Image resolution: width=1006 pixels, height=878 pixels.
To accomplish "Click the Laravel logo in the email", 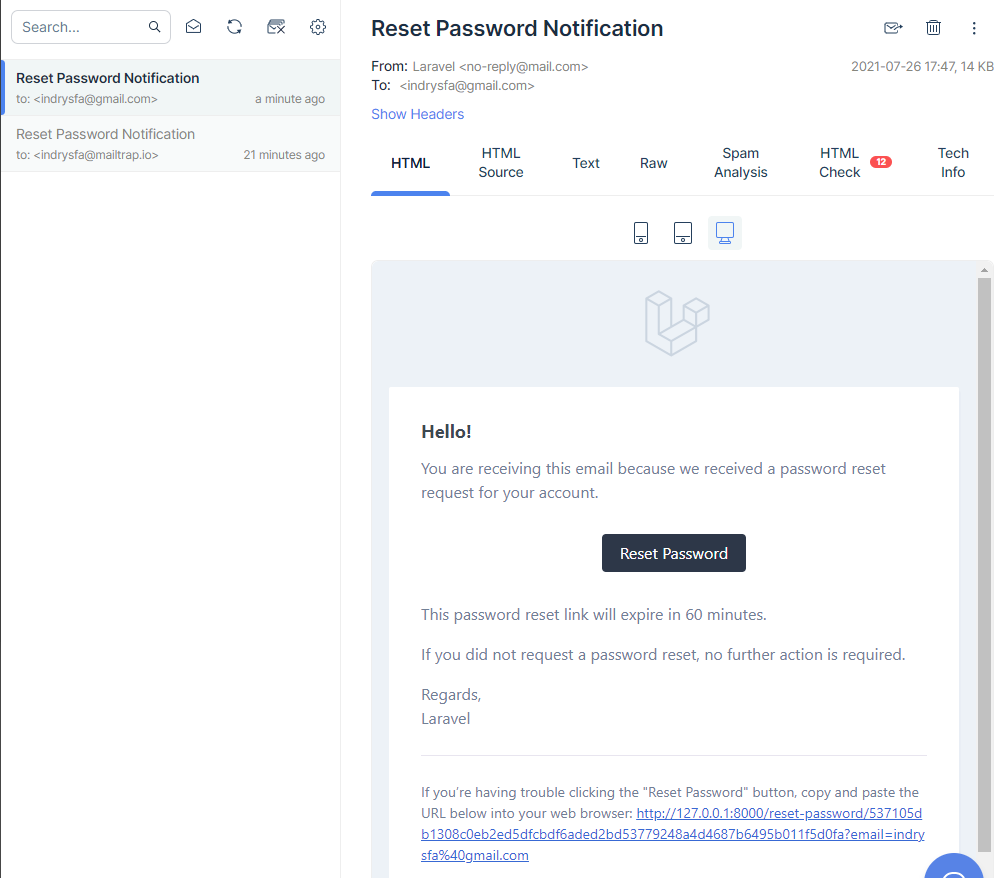I will click(676, 322).
